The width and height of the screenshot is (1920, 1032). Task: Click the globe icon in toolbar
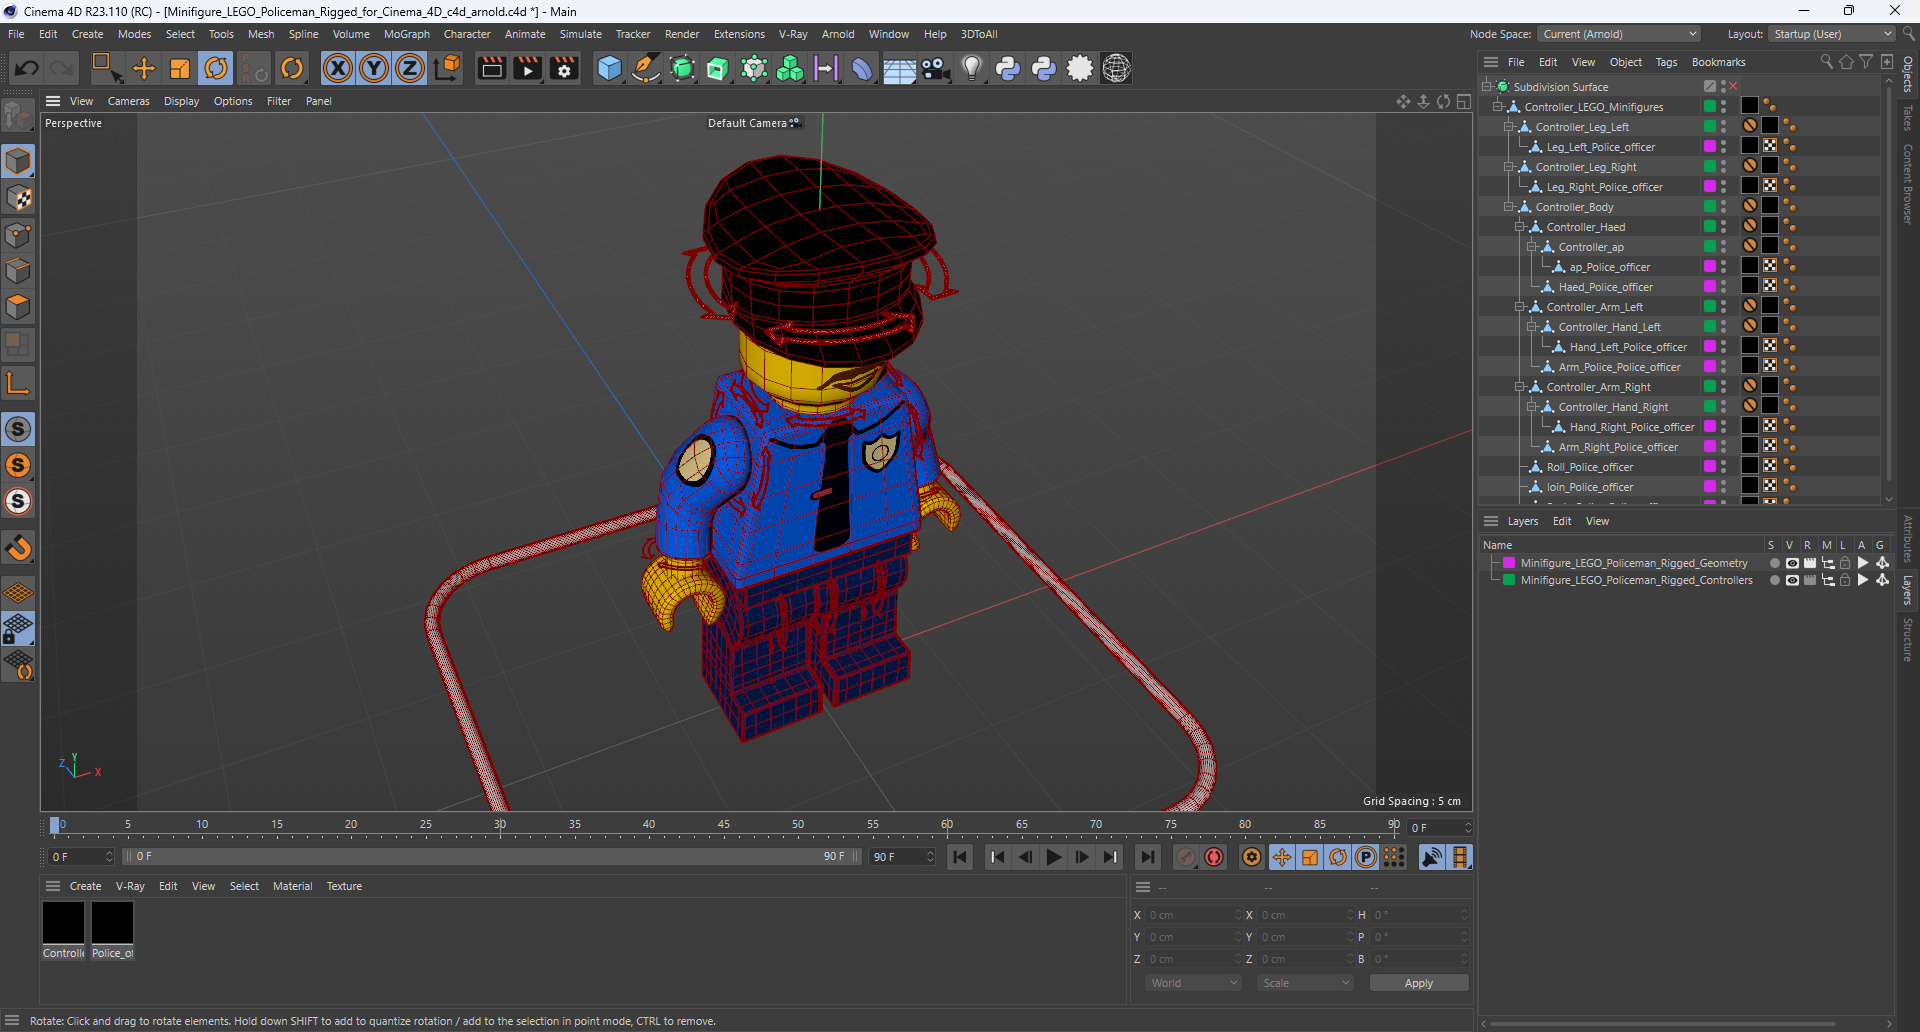(1116, 68)
